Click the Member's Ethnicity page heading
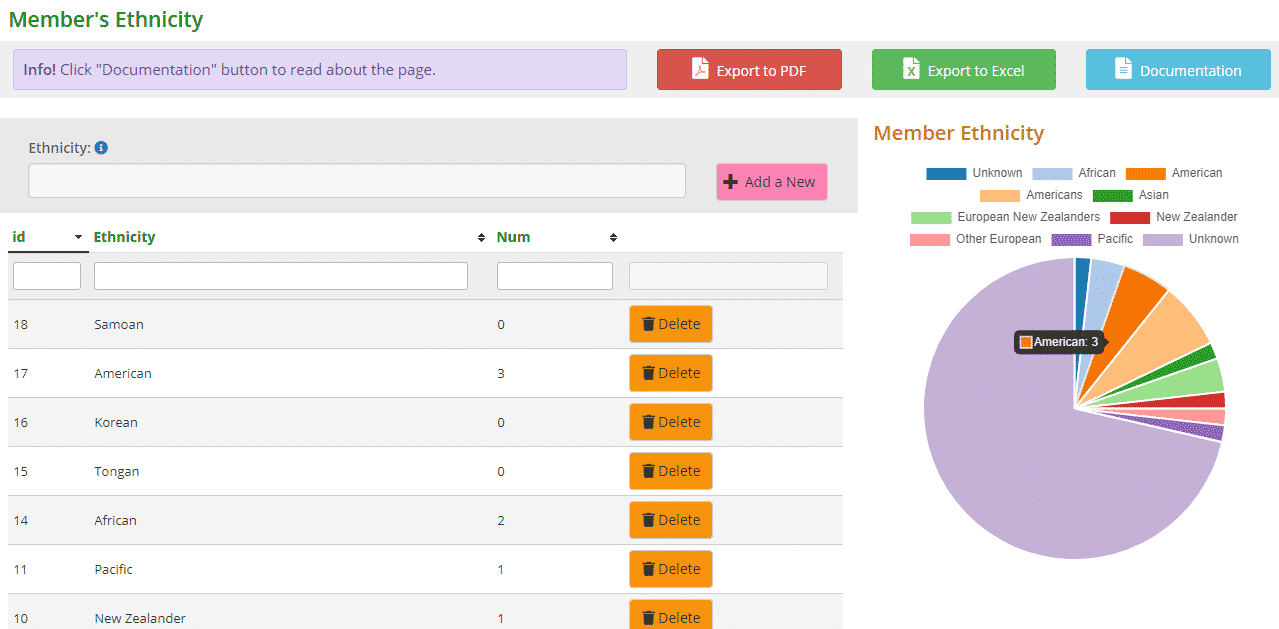This screenshot has width=1279, height=629. click(x=106, y=19)
